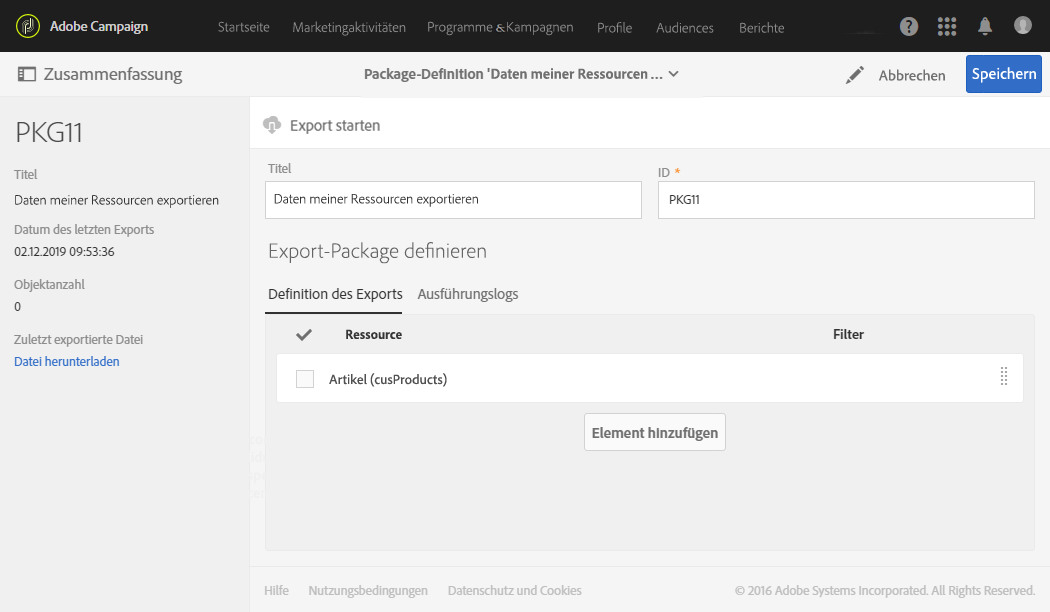Click the Adobe Campaign logo icon
The height and width of the screenshot is (612, 1050).
click(29, 26)
